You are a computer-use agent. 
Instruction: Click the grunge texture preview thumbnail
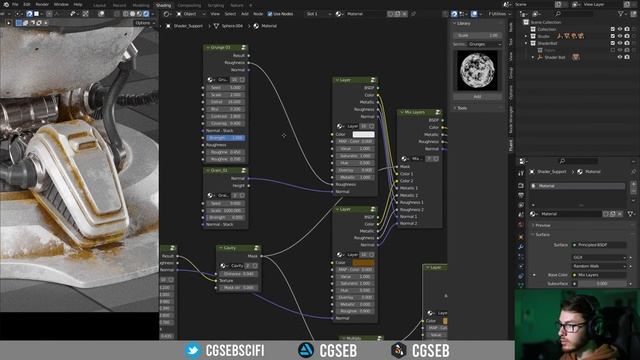pyautogui.click(x=478, y=70)
